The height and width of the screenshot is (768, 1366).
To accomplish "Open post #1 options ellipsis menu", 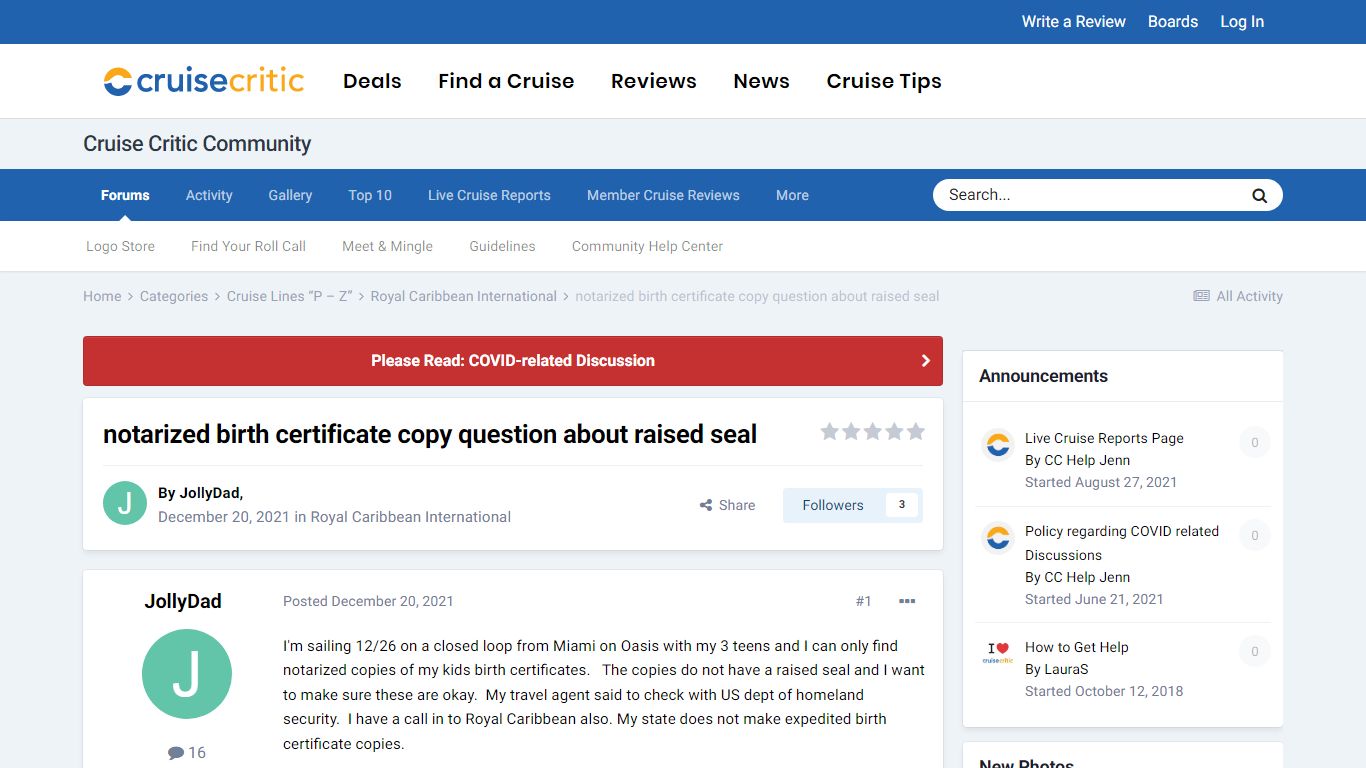I will pyautogui.click(x=907, y=601).
